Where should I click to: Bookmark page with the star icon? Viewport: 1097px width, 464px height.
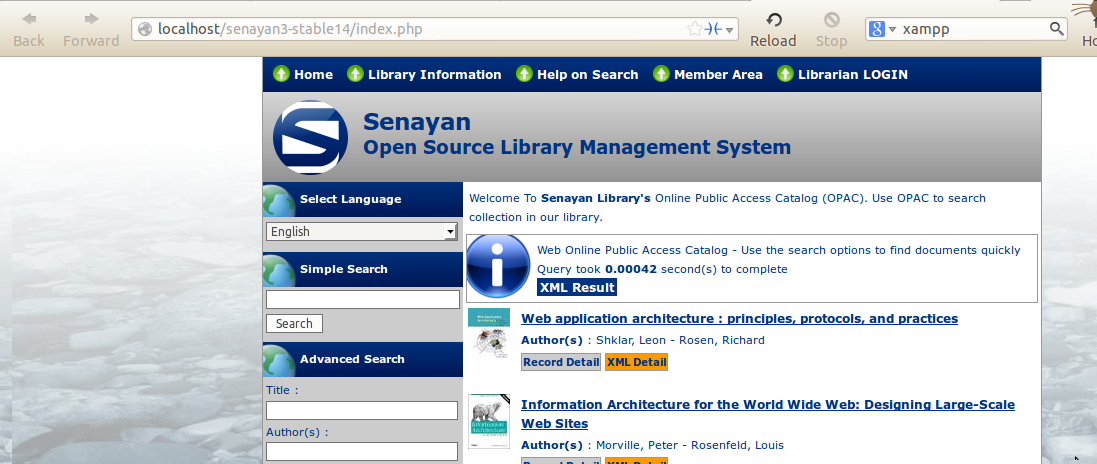tap(694, 29)
